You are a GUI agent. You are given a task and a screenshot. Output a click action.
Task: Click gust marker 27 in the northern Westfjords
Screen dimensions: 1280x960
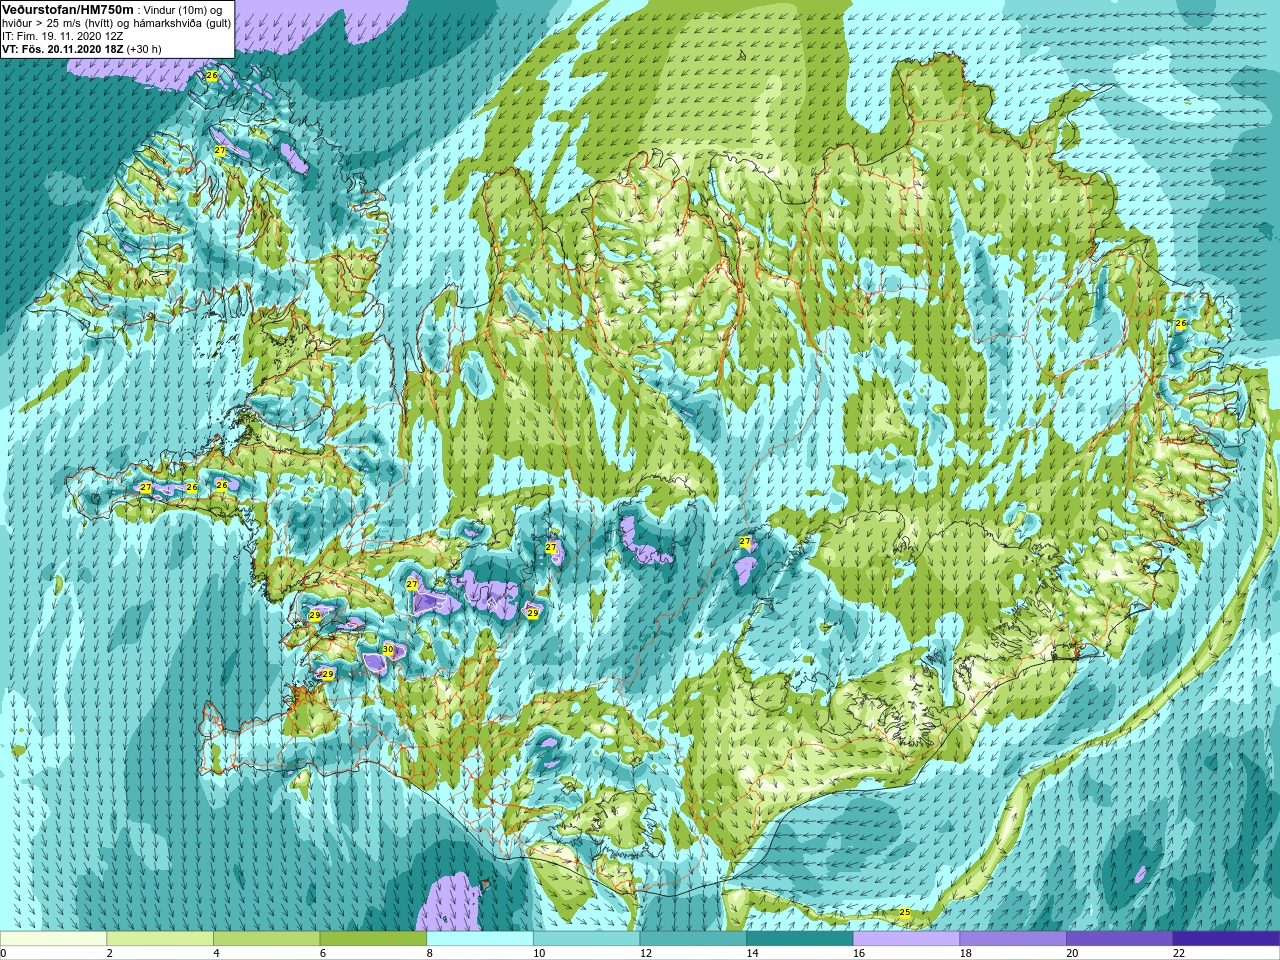[x=220, y=150]
